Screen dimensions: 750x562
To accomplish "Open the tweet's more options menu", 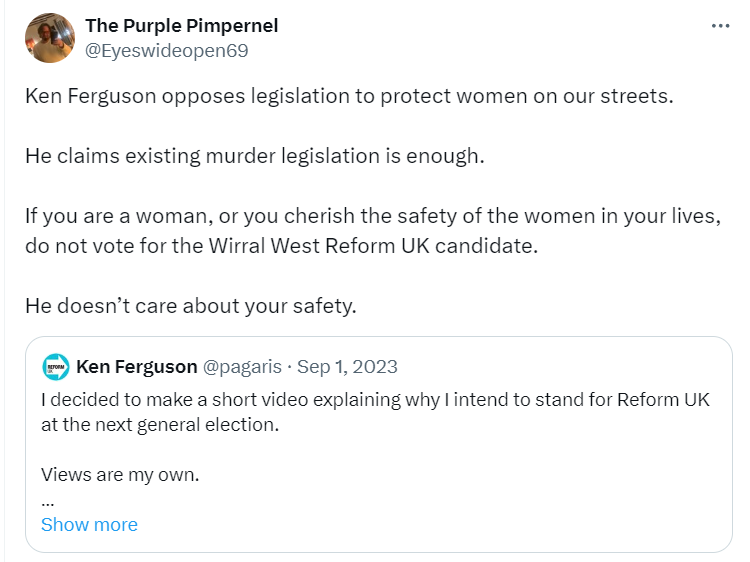I will pyautogui.click(x=720, y=26).
